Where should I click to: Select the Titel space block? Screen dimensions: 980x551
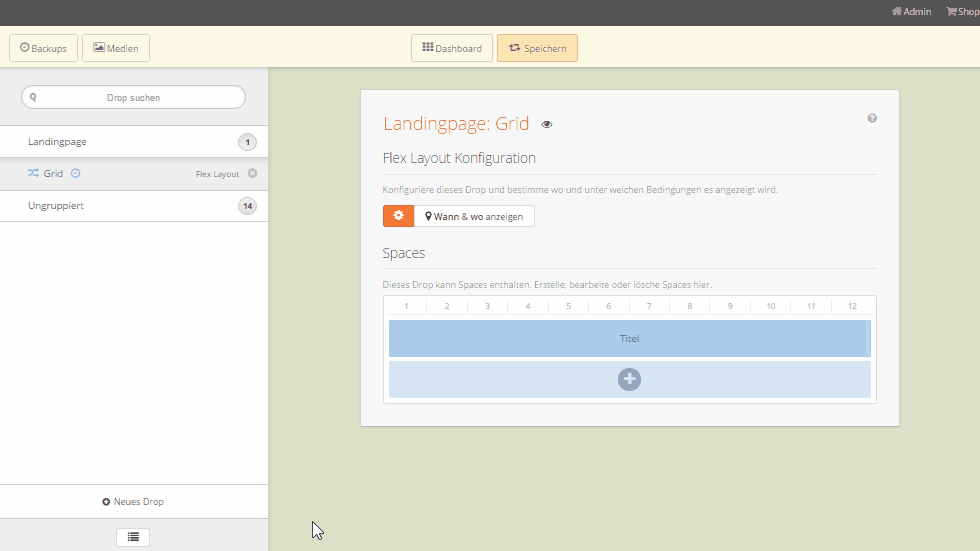point(629,339)
